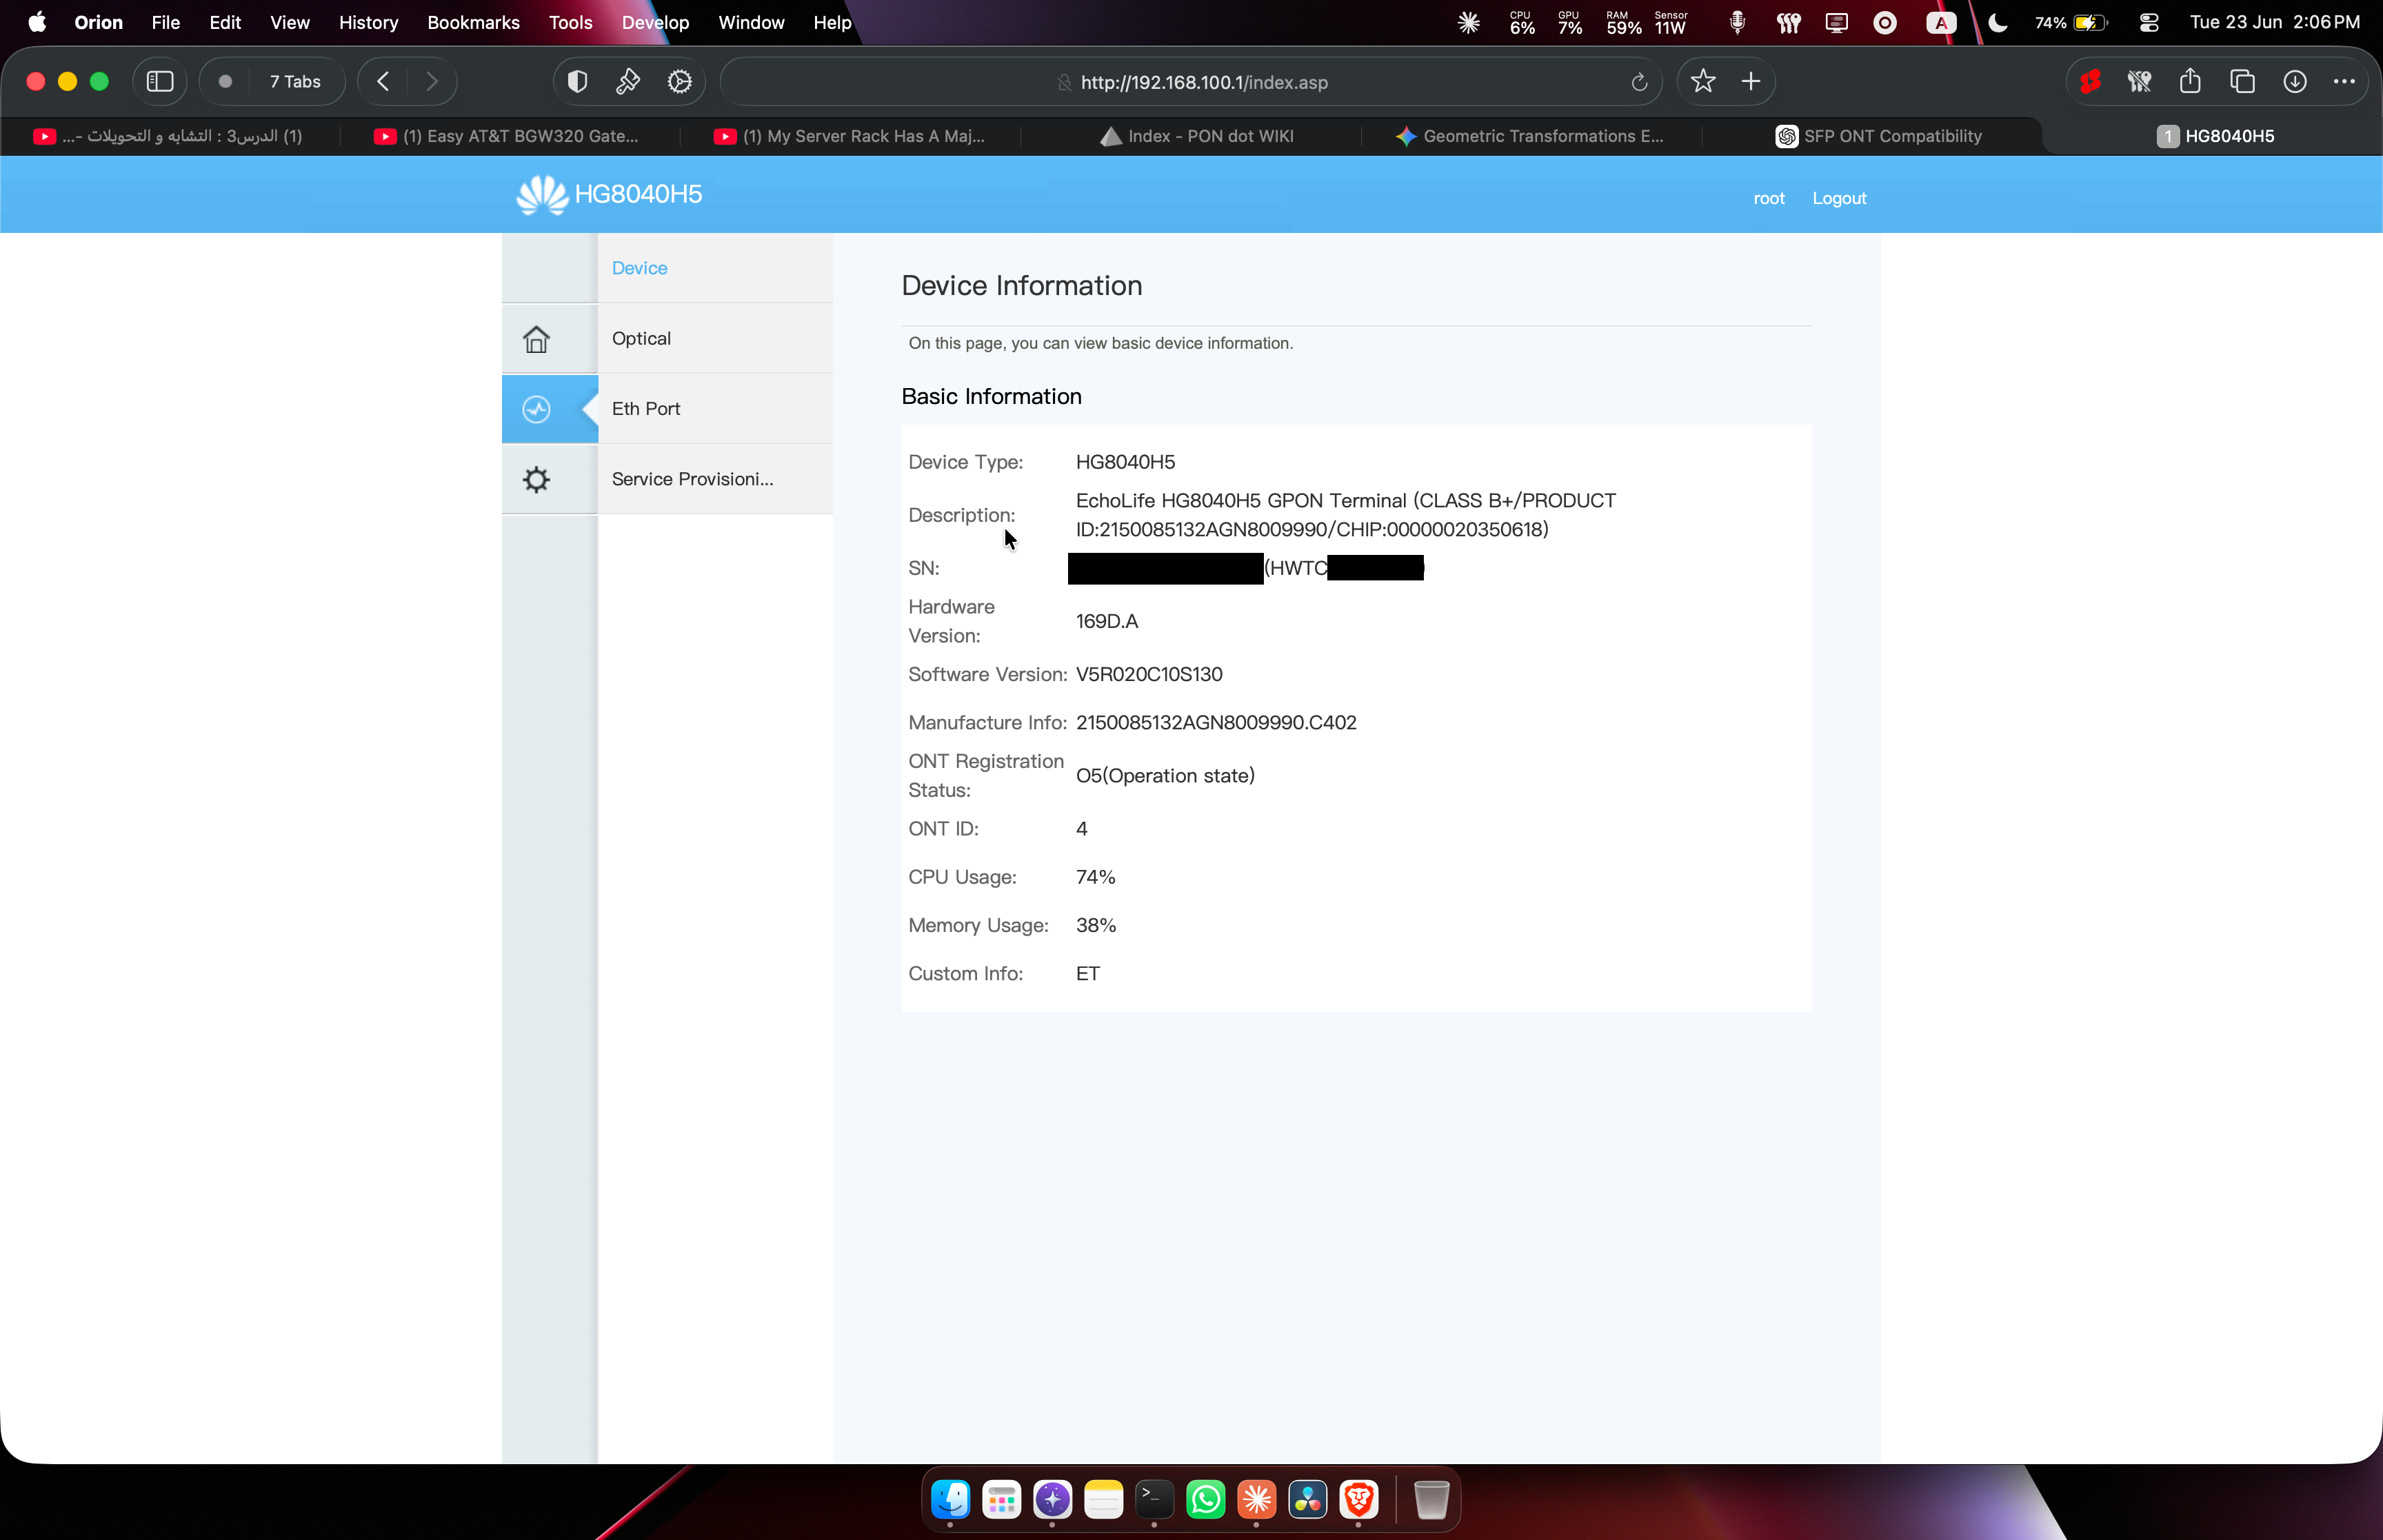Select the HG8040H5 browser tab

tap(2213, 136)
